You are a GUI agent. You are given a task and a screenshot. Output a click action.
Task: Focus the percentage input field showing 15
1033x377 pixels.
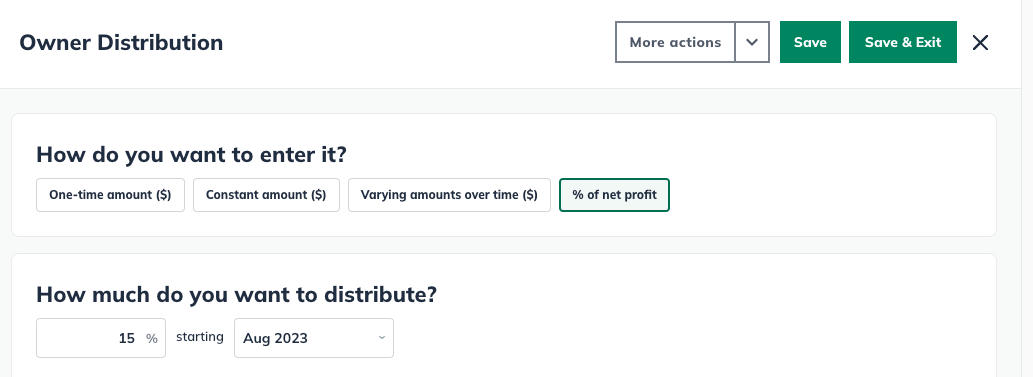pos(101,338)
